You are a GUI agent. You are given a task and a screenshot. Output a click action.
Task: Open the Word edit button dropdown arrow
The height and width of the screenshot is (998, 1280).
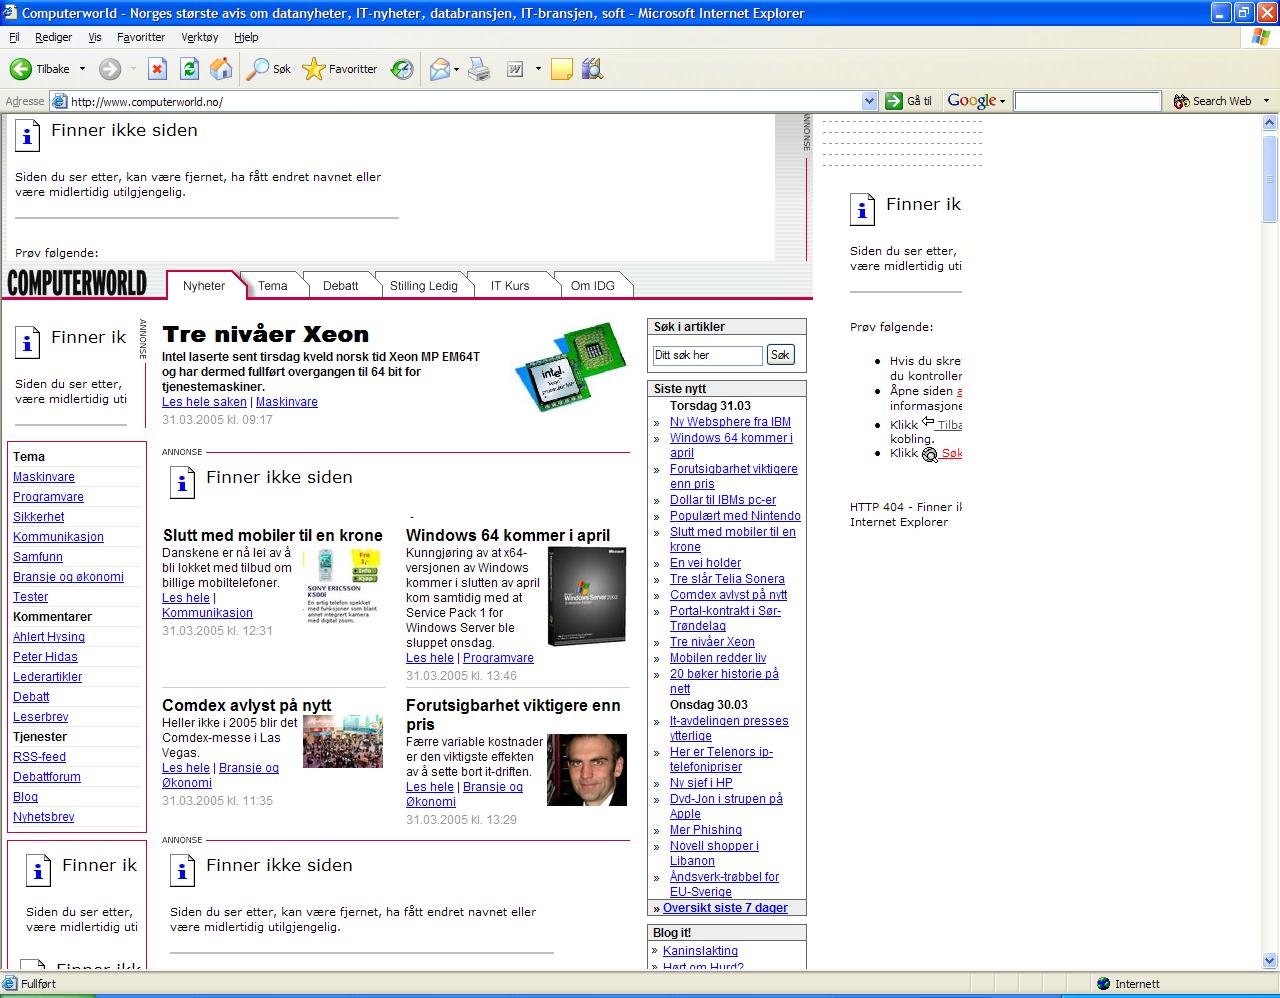(x=538, y=69)
